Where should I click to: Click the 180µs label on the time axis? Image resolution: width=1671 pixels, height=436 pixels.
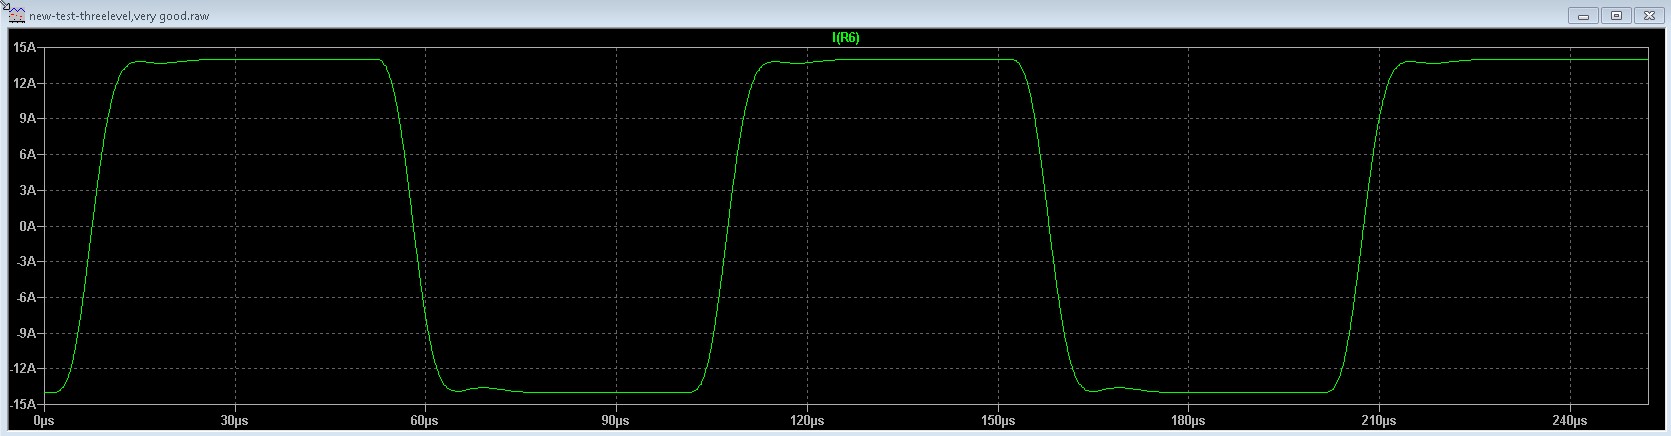[x=1188, y=421]
